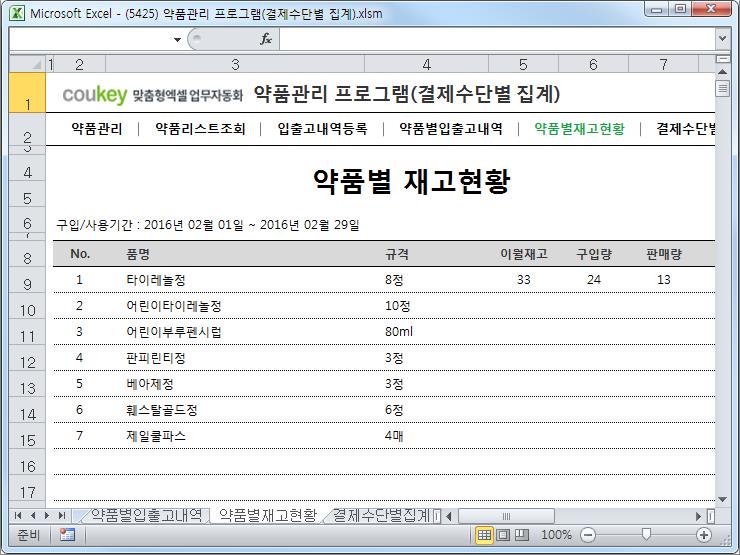Click the 판매량 value 13
The image size is (740, 555).
tap(664, 280)
